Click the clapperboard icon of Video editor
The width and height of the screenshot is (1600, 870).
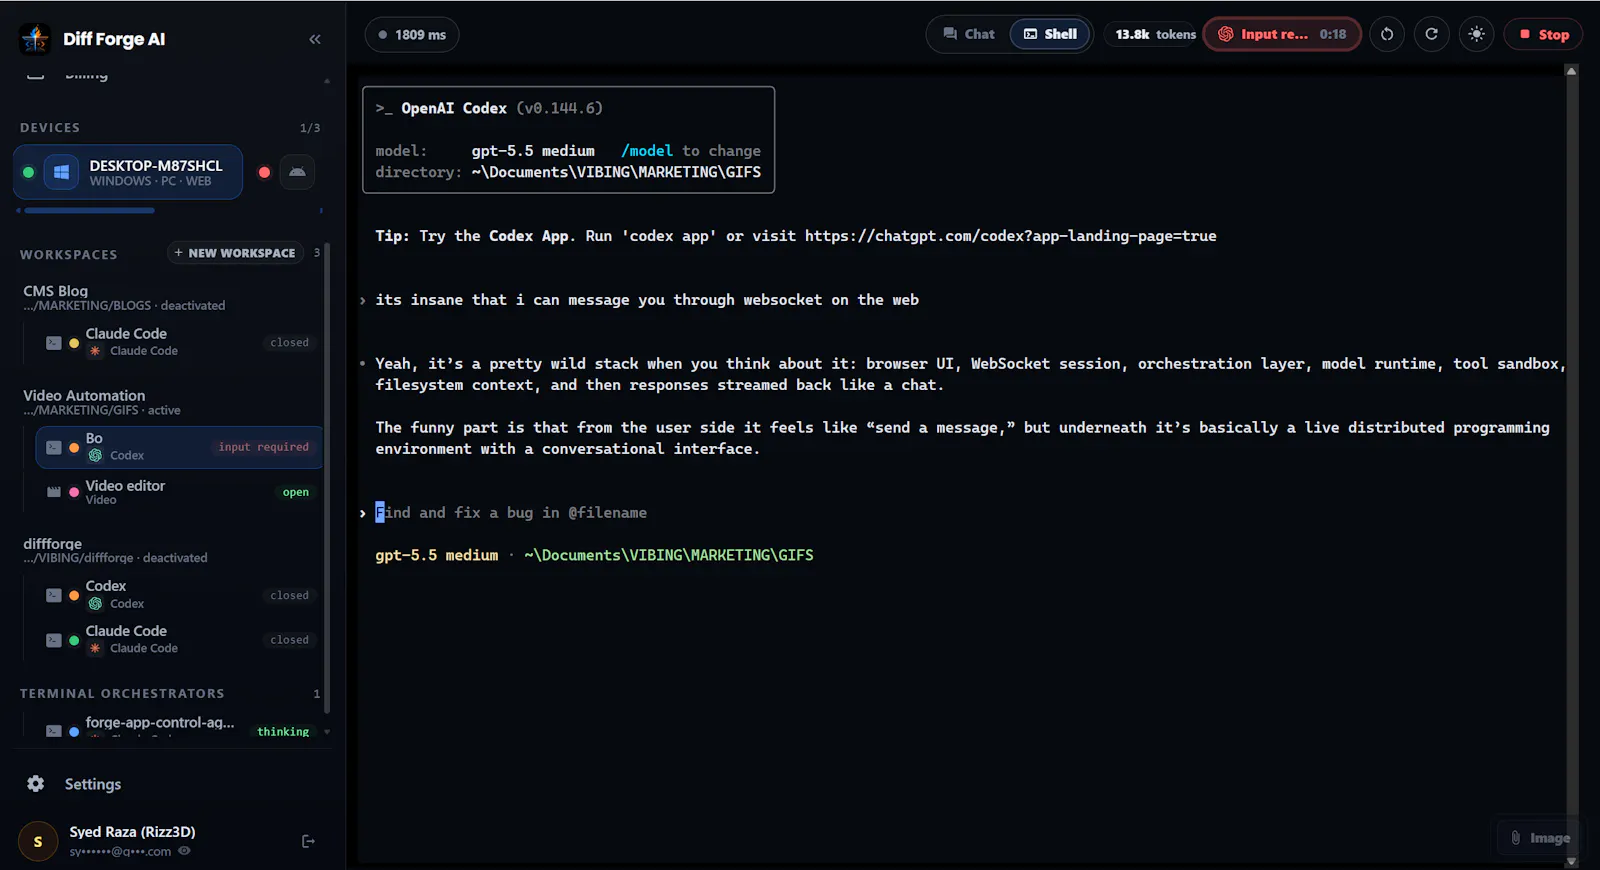[54, 492]
